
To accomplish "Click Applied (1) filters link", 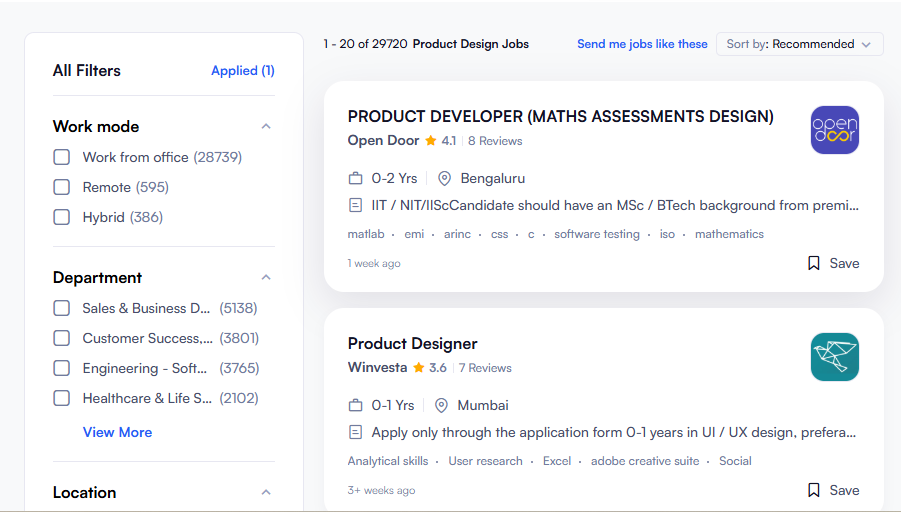I will 242,71.
